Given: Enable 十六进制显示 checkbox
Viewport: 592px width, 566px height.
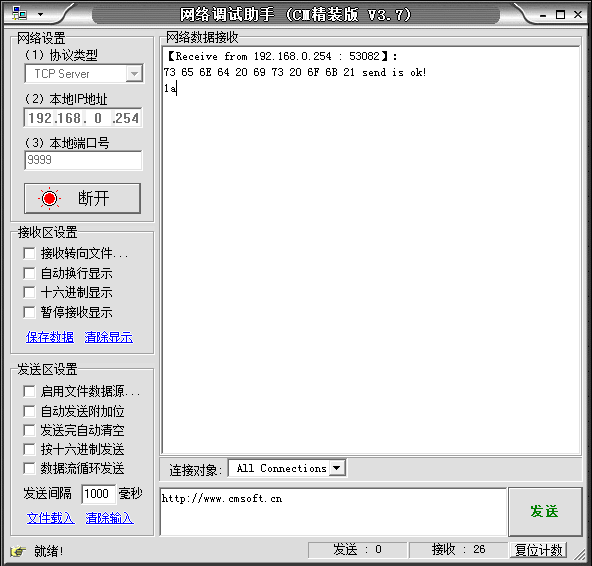Looking at the screenshot, I should coord(29,293).
